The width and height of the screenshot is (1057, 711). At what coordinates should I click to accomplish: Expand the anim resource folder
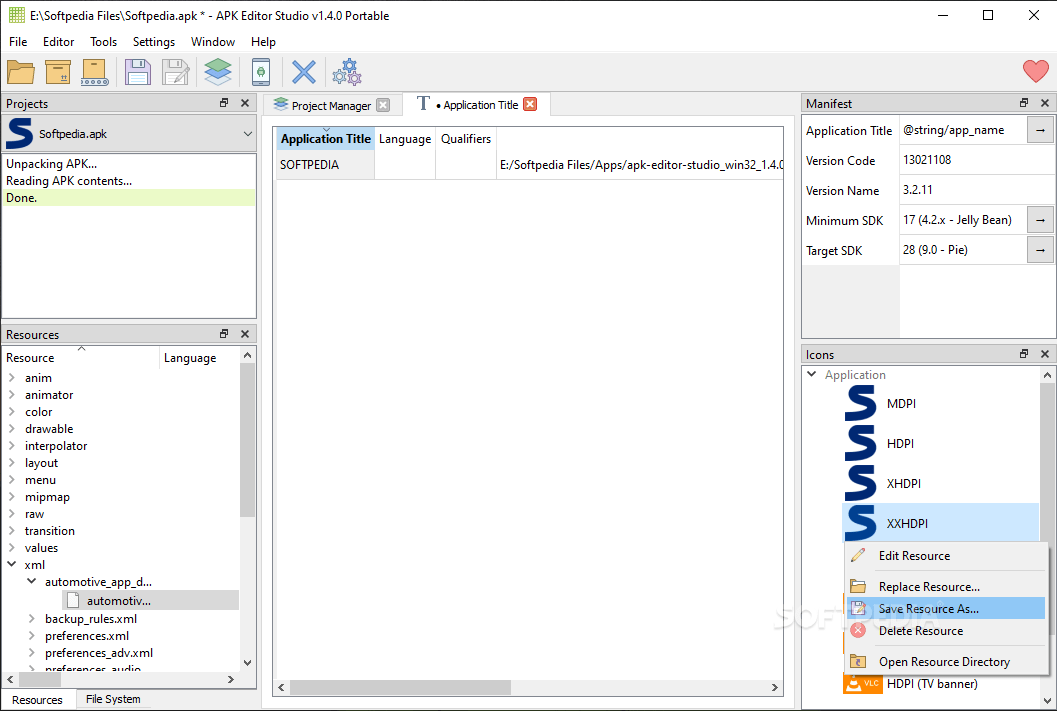pos(11,377)
